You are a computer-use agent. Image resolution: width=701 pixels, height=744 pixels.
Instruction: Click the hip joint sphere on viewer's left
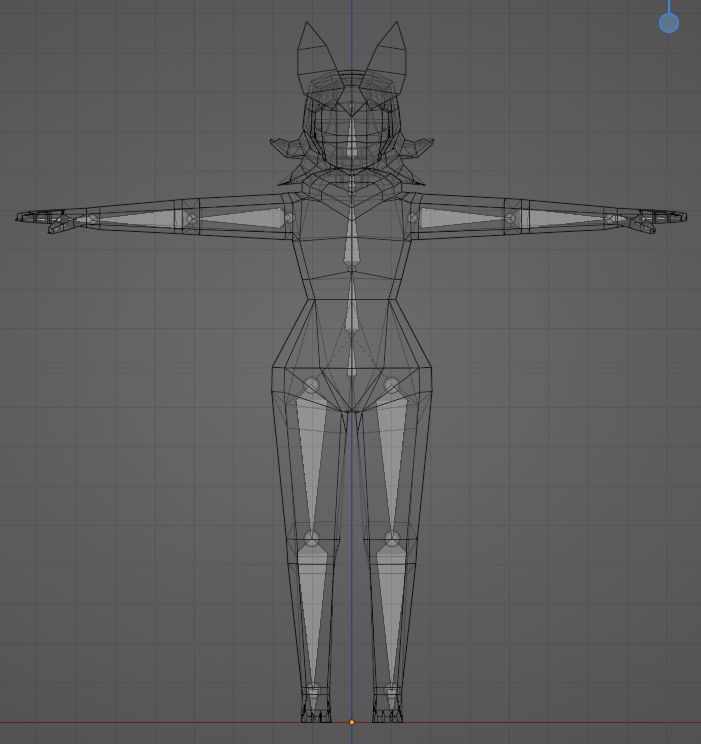click(x=312, y=385)
